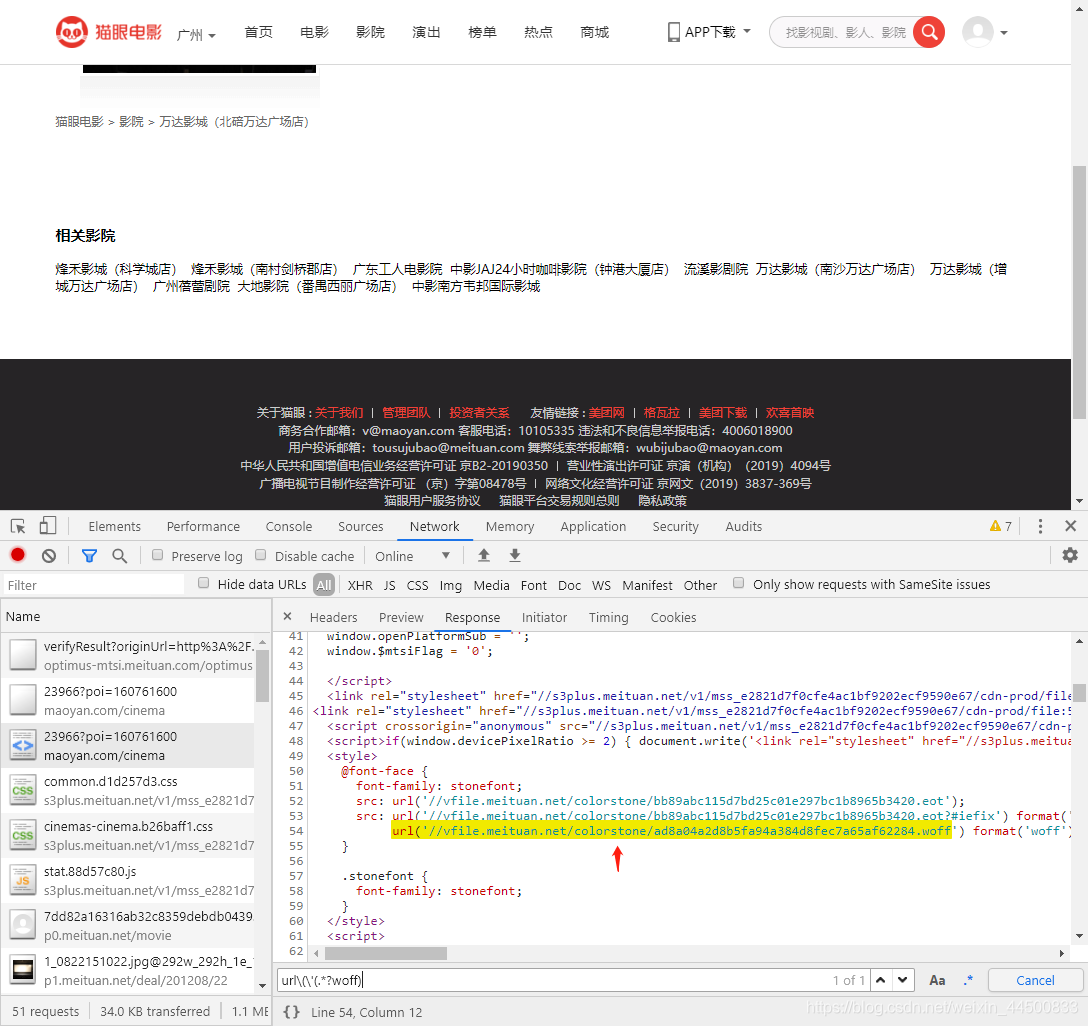Open the Cookies tab of request
The height and width of the screenshot is (1026, 1088).
click(673, 617)
